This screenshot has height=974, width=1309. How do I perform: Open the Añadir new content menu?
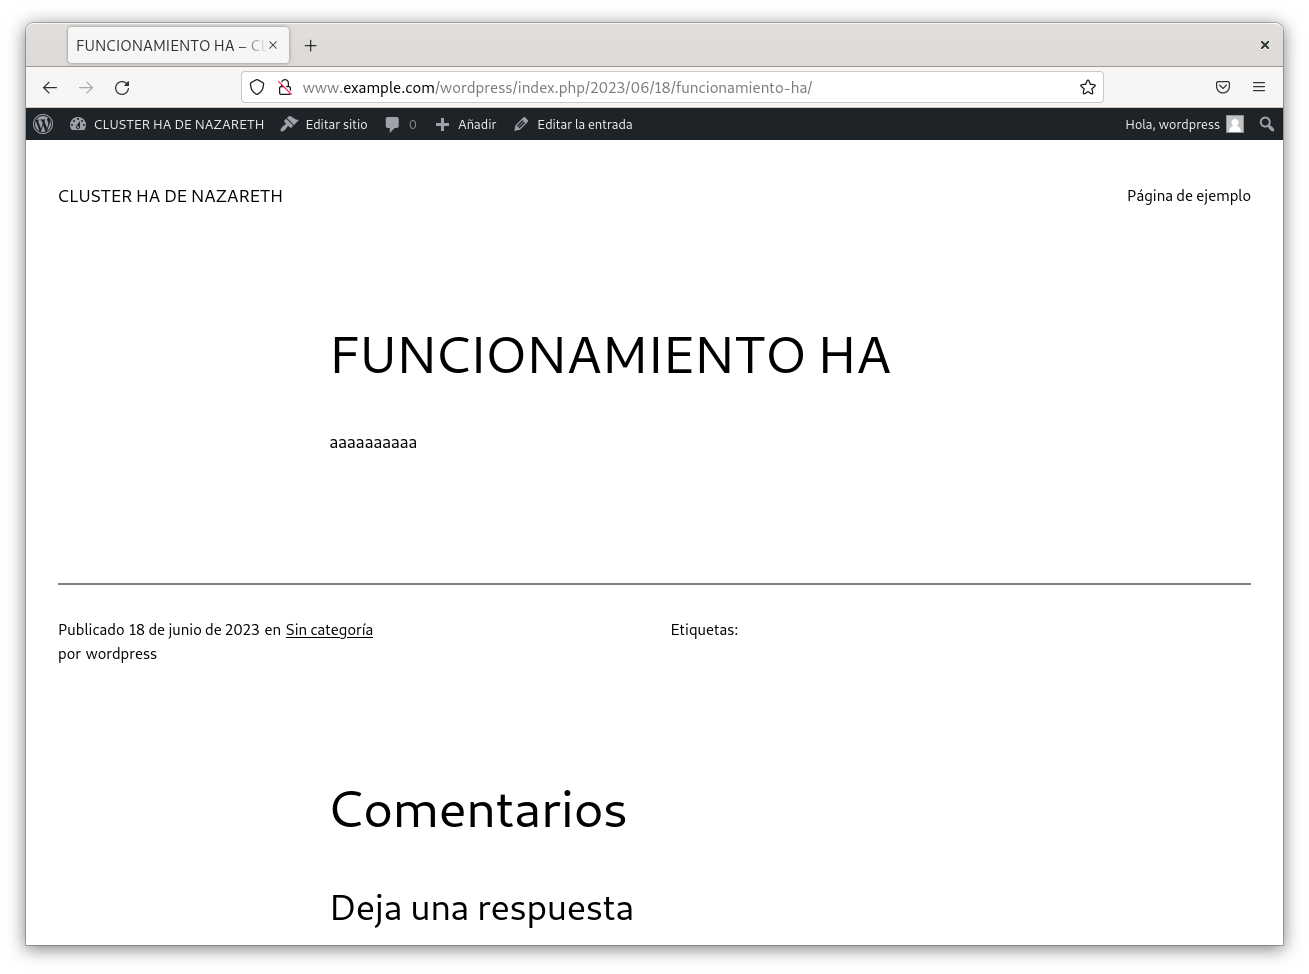click(x=466, y=124)
